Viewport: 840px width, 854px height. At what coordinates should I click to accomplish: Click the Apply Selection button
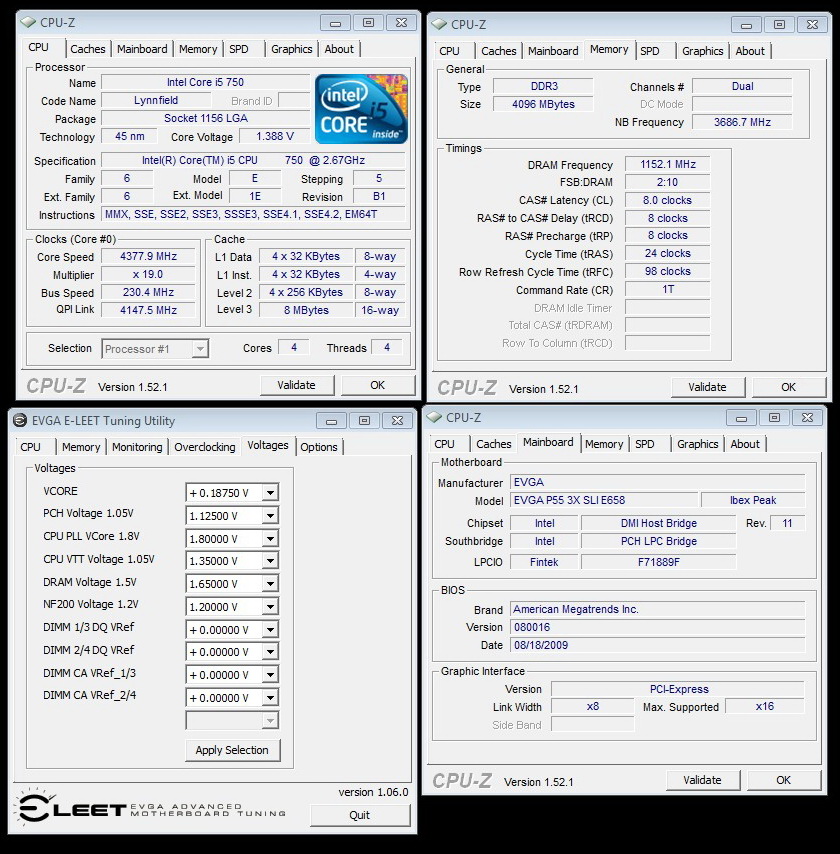[232, 750]
